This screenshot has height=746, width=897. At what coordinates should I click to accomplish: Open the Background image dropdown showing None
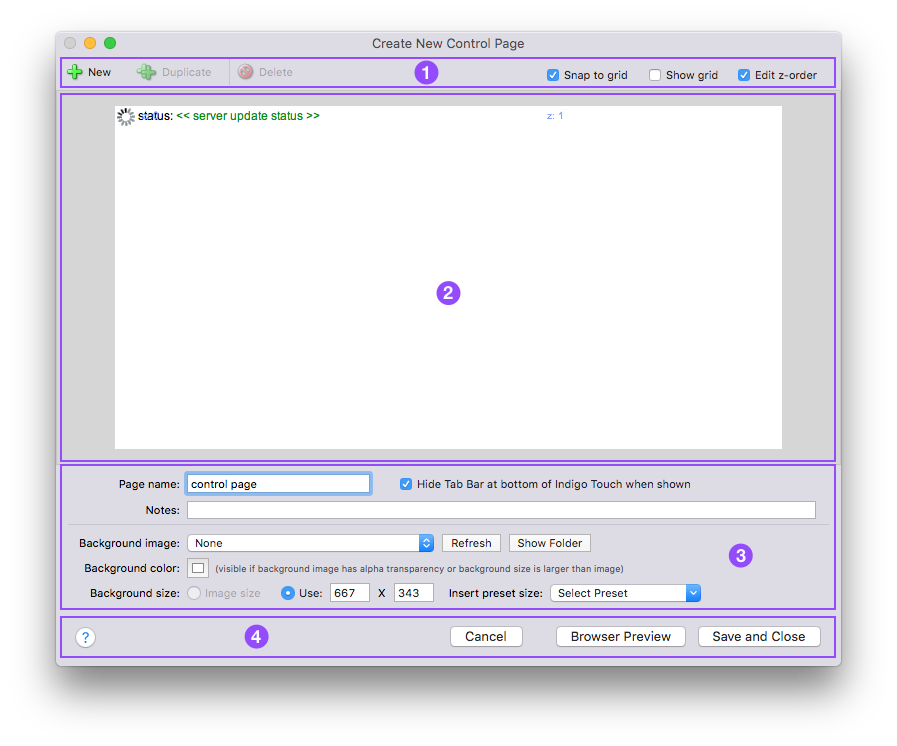(x=311, y=543)
